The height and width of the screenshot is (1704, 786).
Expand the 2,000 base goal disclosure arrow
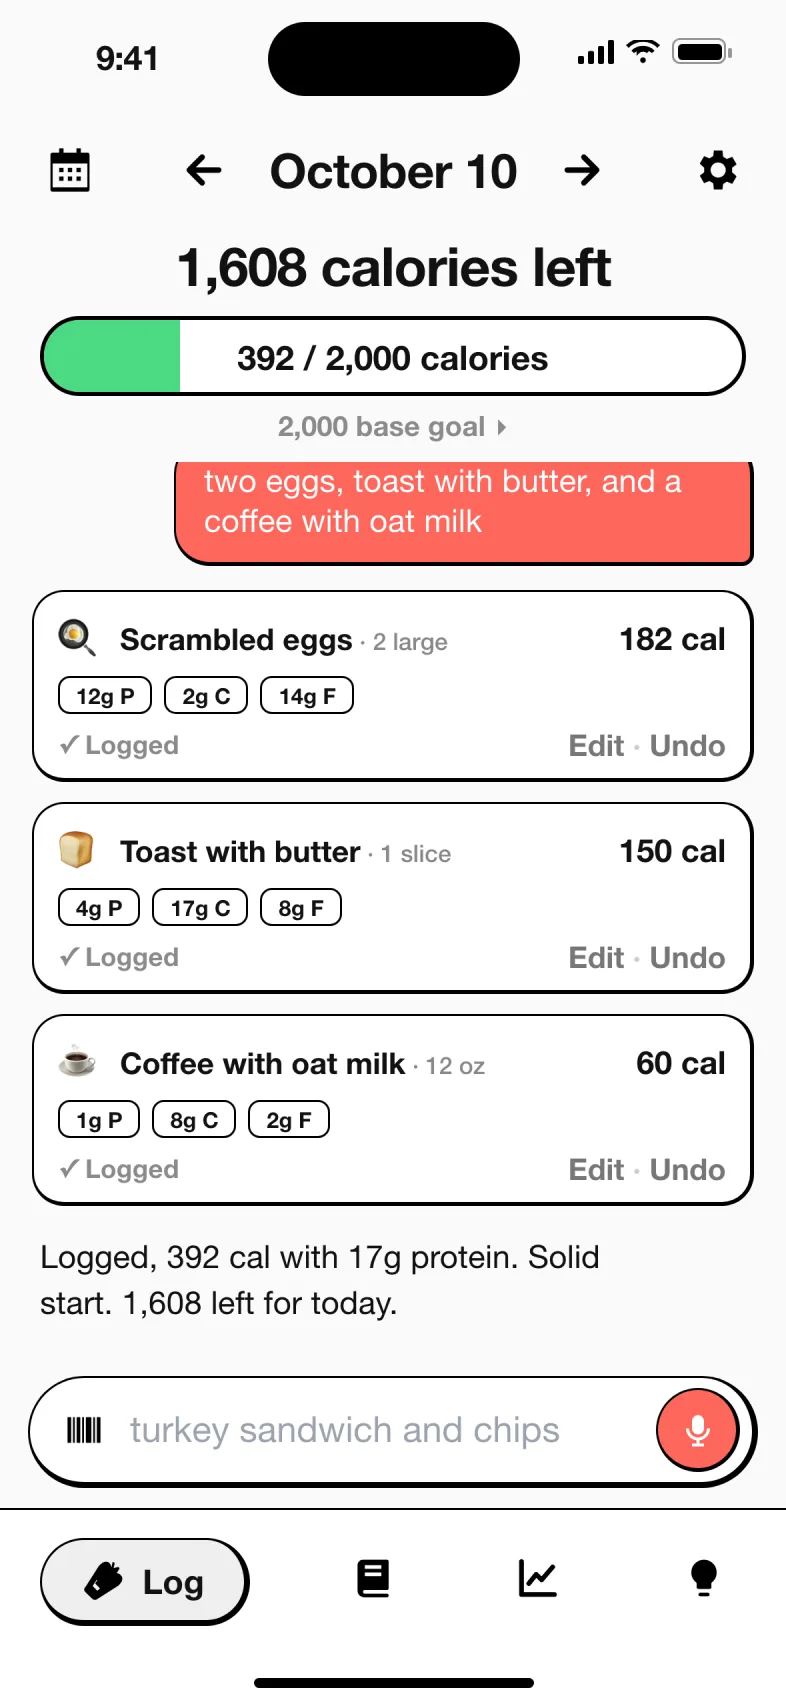point(502,427)
